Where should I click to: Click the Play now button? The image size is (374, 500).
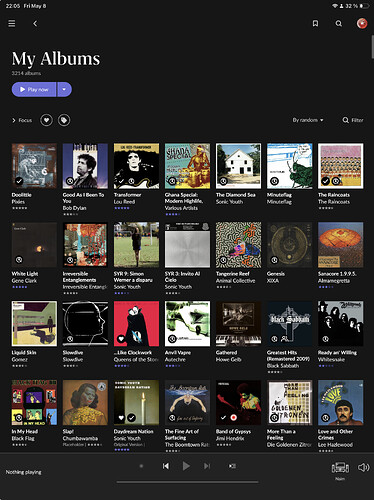coord(34,89)
